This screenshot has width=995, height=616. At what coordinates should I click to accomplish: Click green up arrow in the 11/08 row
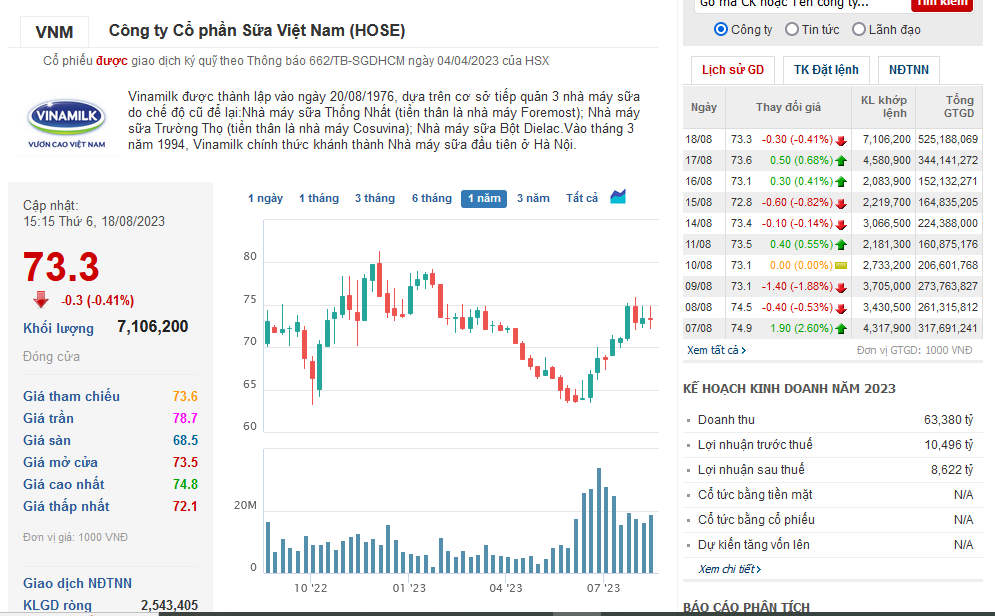point(841,244)
